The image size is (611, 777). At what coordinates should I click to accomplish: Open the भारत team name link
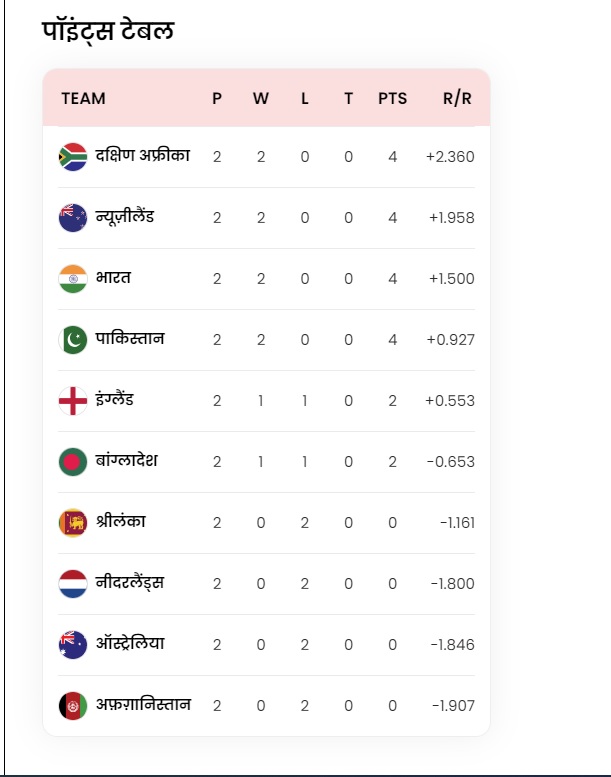click(x=113, y=277)
